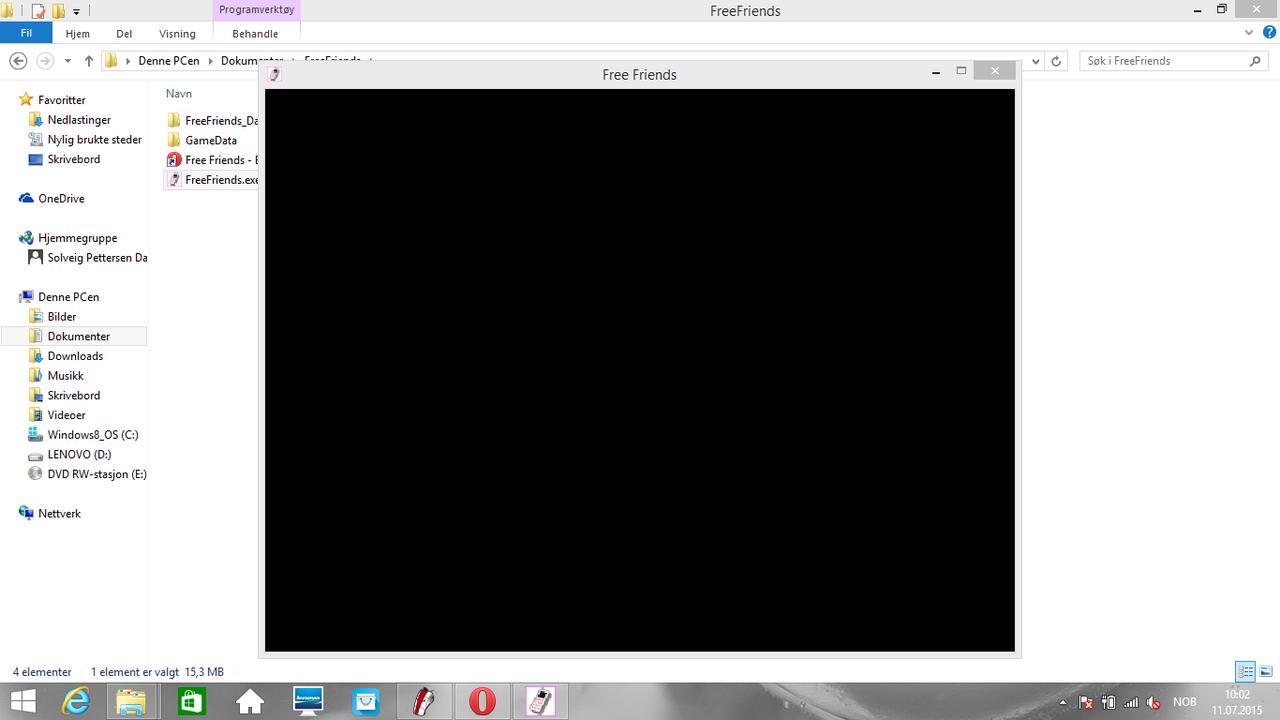Go up one folder level with the up arrow
Screen dimensions: 1280x720
click(x=89, y=61)
